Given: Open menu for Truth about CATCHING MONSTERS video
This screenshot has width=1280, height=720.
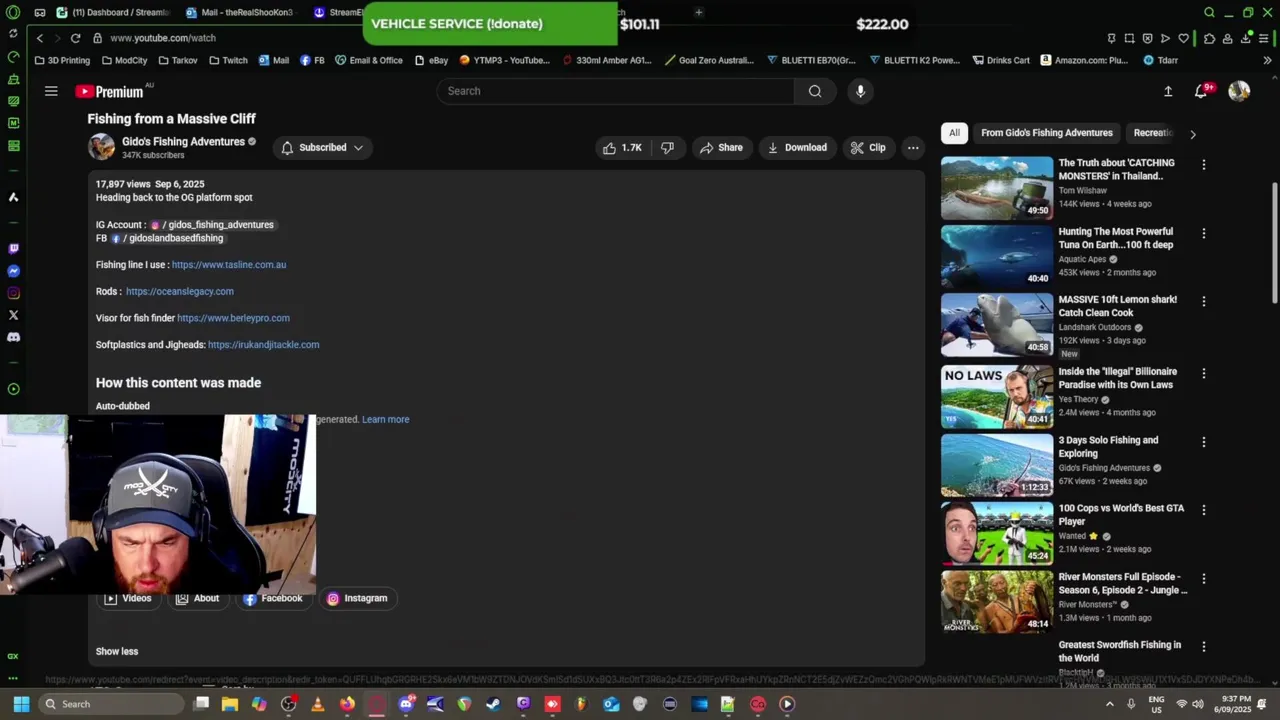Looking at the screenshot, I should tap(1204, 165).
